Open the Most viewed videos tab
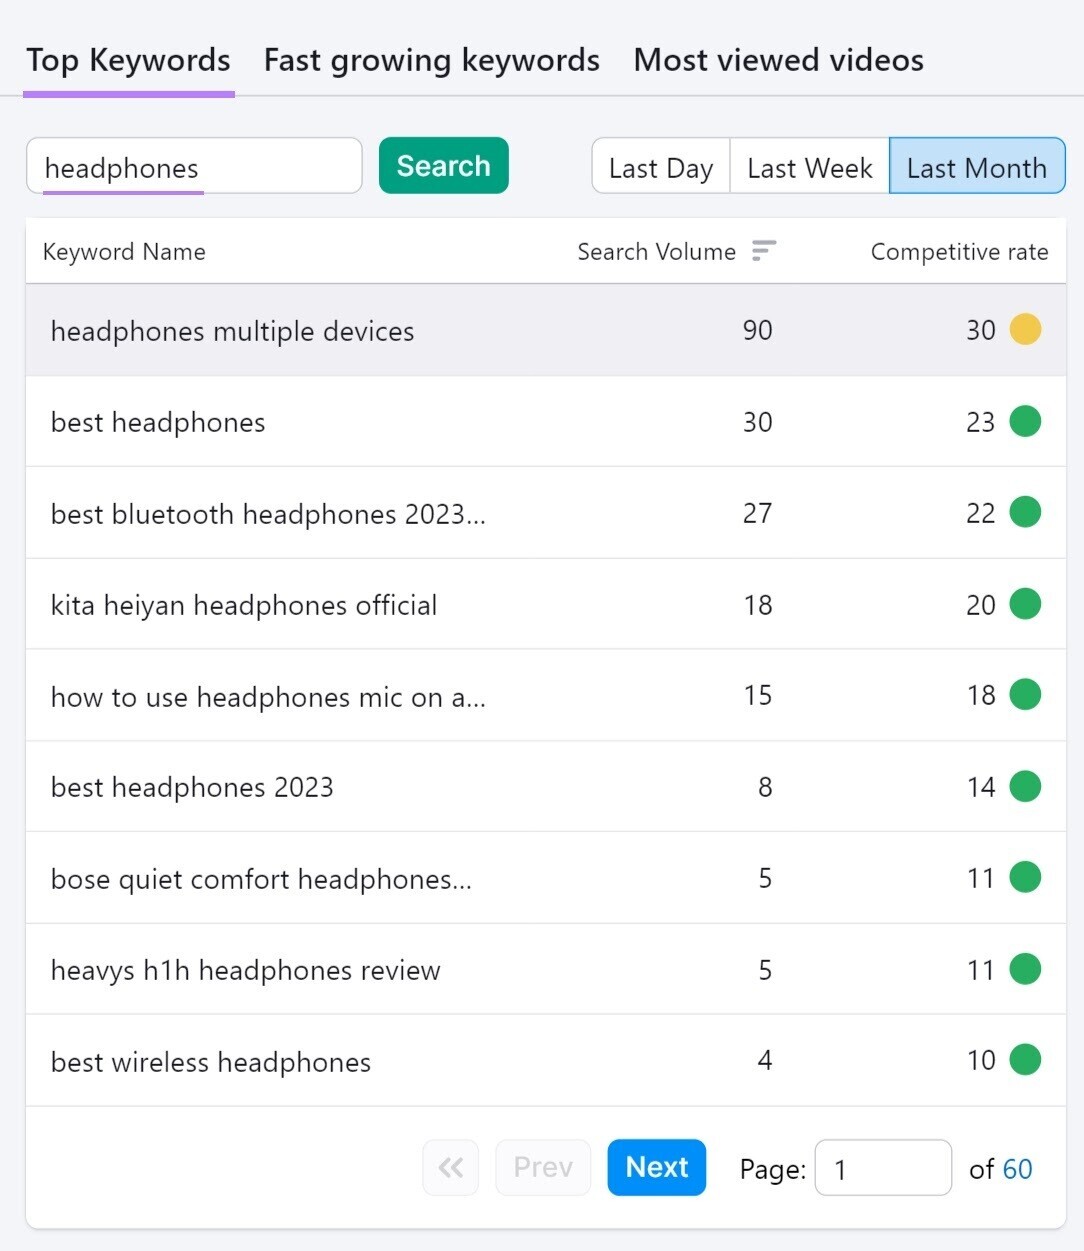 pyautogui.click(x=778, y=60)
